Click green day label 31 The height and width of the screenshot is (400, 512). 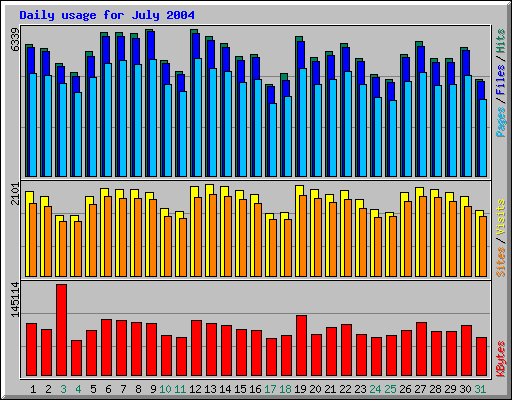480,389
